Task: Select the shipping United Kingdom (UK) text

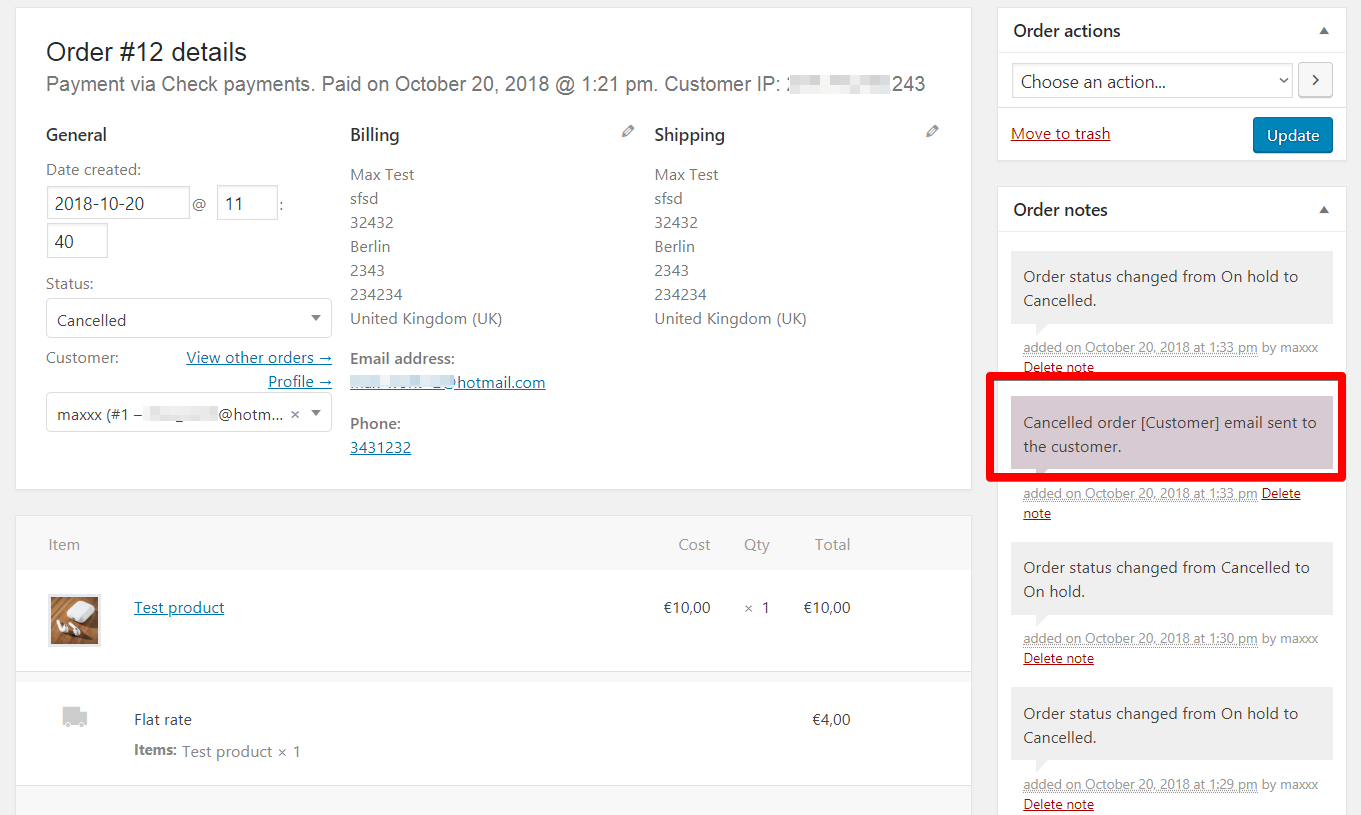Action: pyautogui.click(x=730, y=318)
